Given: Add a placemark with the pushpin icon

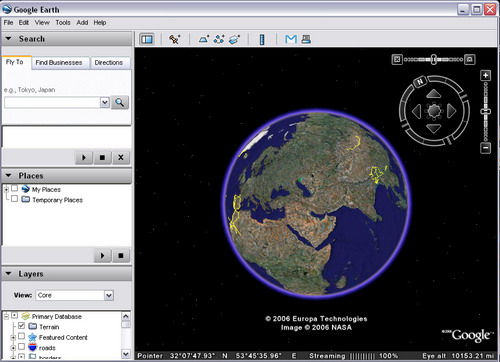Looking at the screenshot, I should [x=174, y=39].
